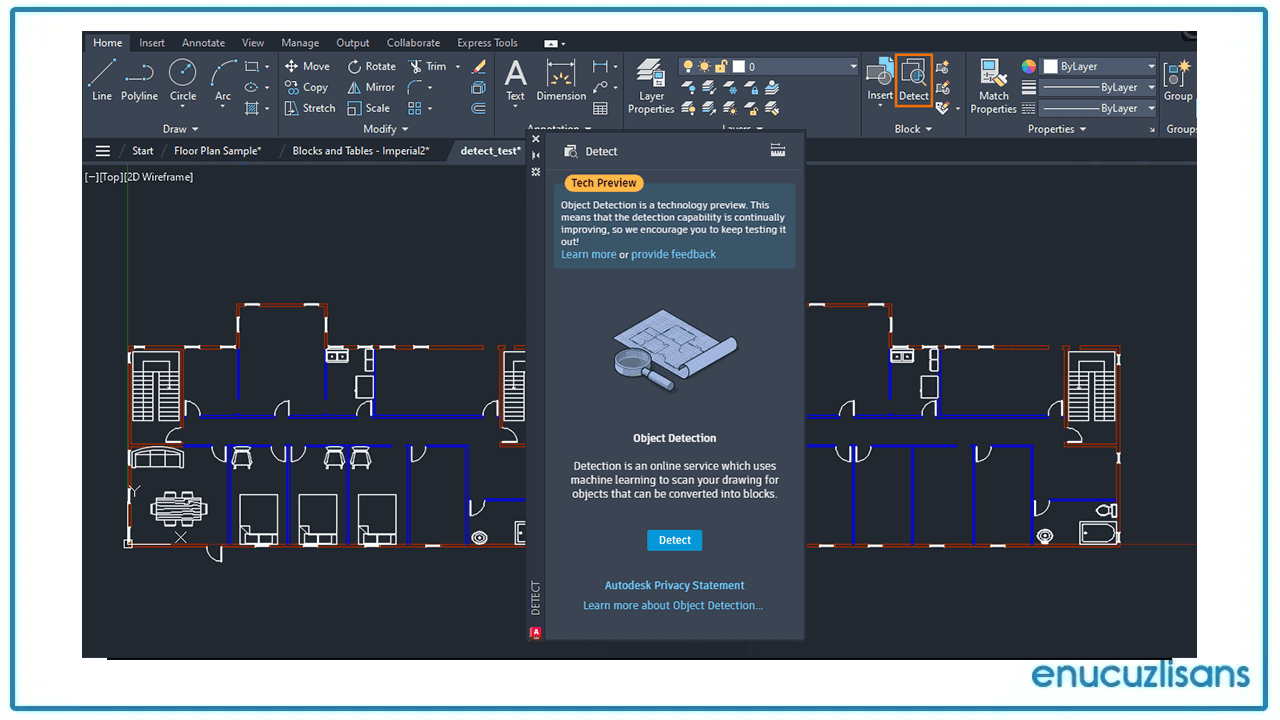Screen dimensions: 1280x720
Task: Open the Fillet dropdown arrow
Action: pyautogui.click(x=430, y=88)
